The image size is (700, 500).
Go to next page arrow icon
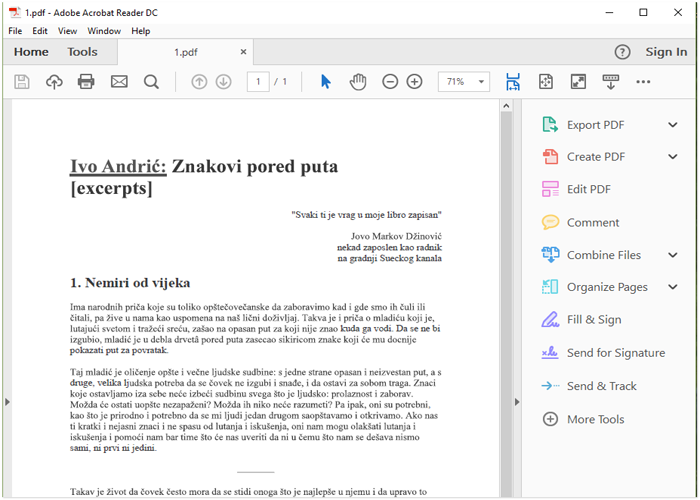click(223, 82)
